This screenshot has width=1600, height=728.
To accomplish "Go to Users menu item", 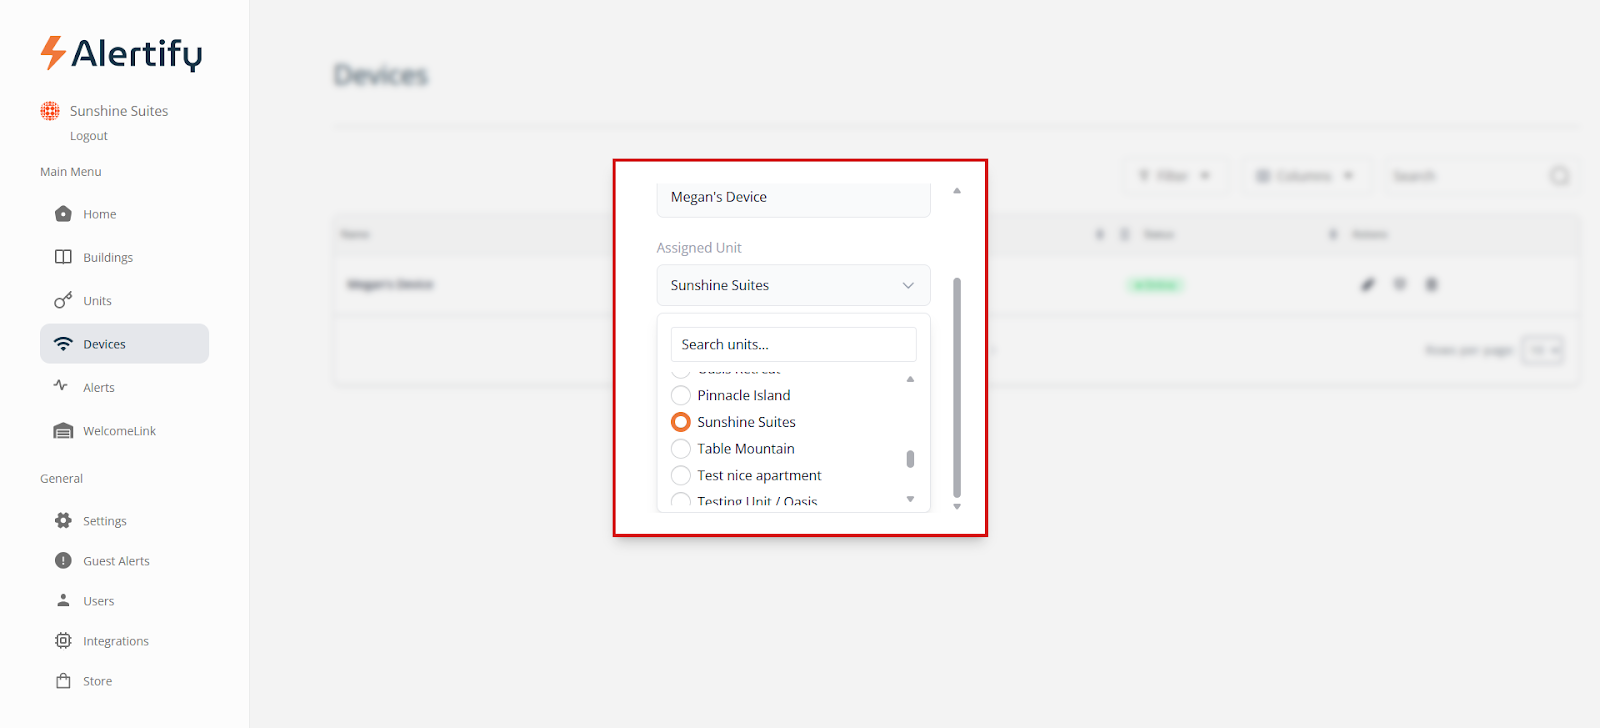I will click(x=98, y=601).
